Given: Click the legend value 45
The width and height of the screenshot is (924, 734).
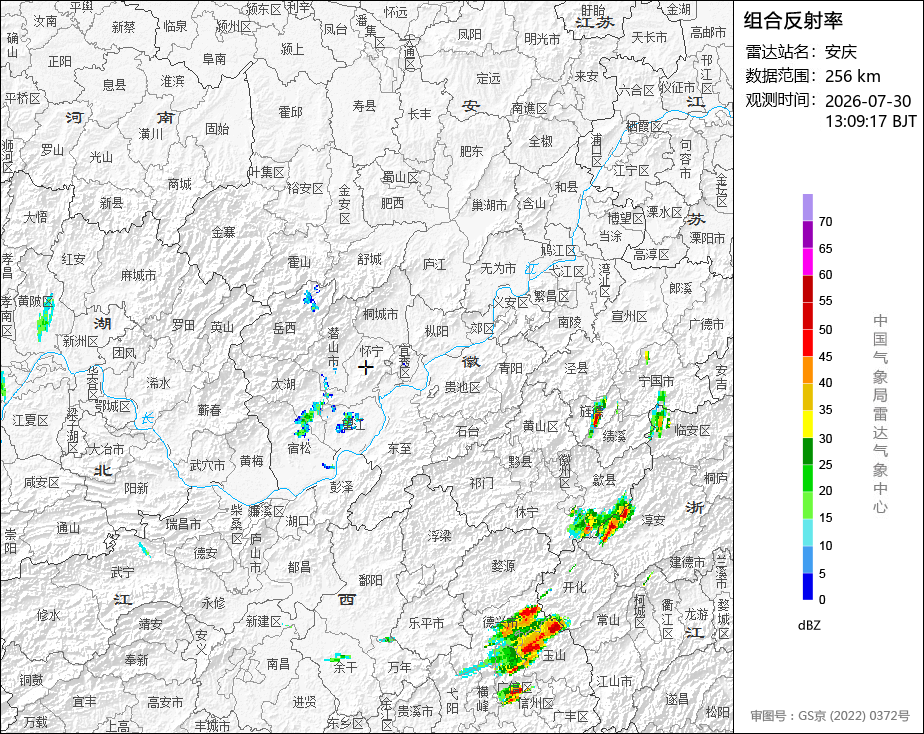Looking at the screenshot, I should [826, 356].
